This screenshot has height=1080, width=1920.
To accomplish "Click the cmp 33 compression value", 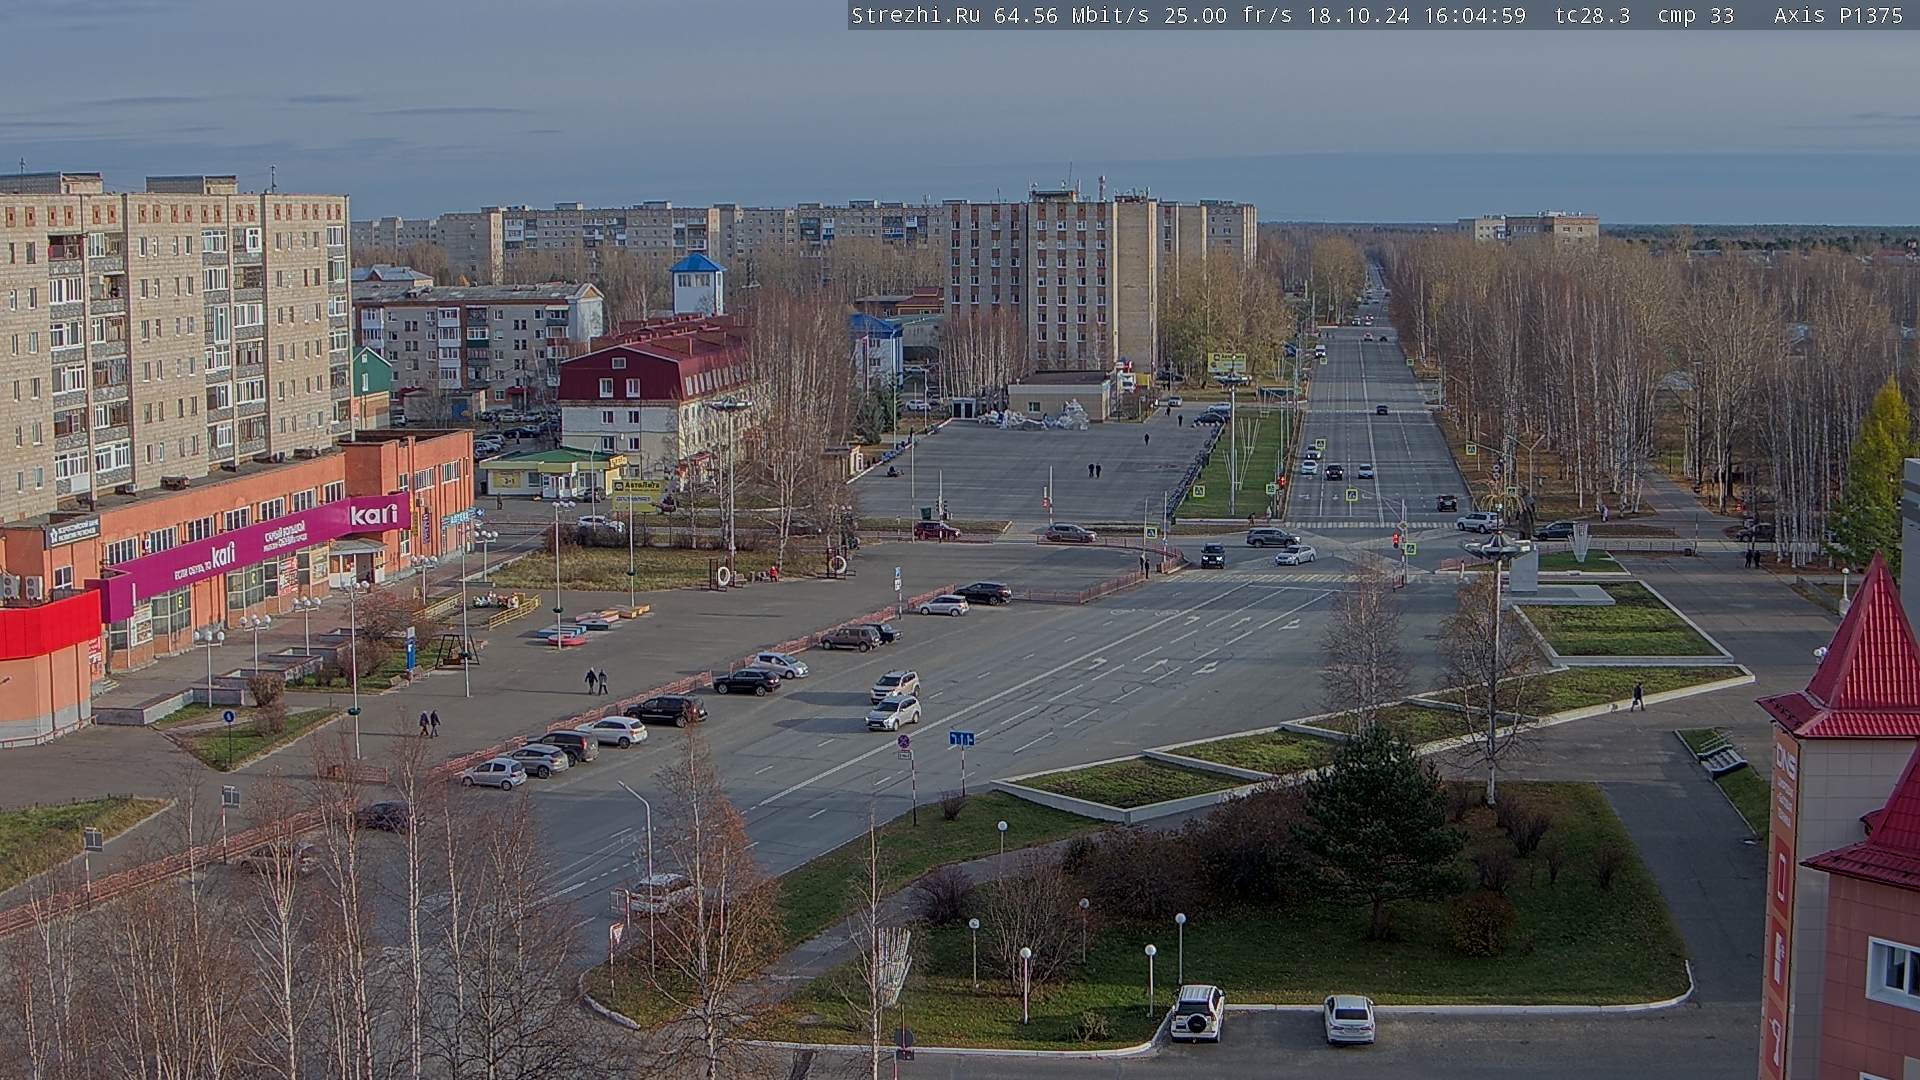I will point(1696,15).
